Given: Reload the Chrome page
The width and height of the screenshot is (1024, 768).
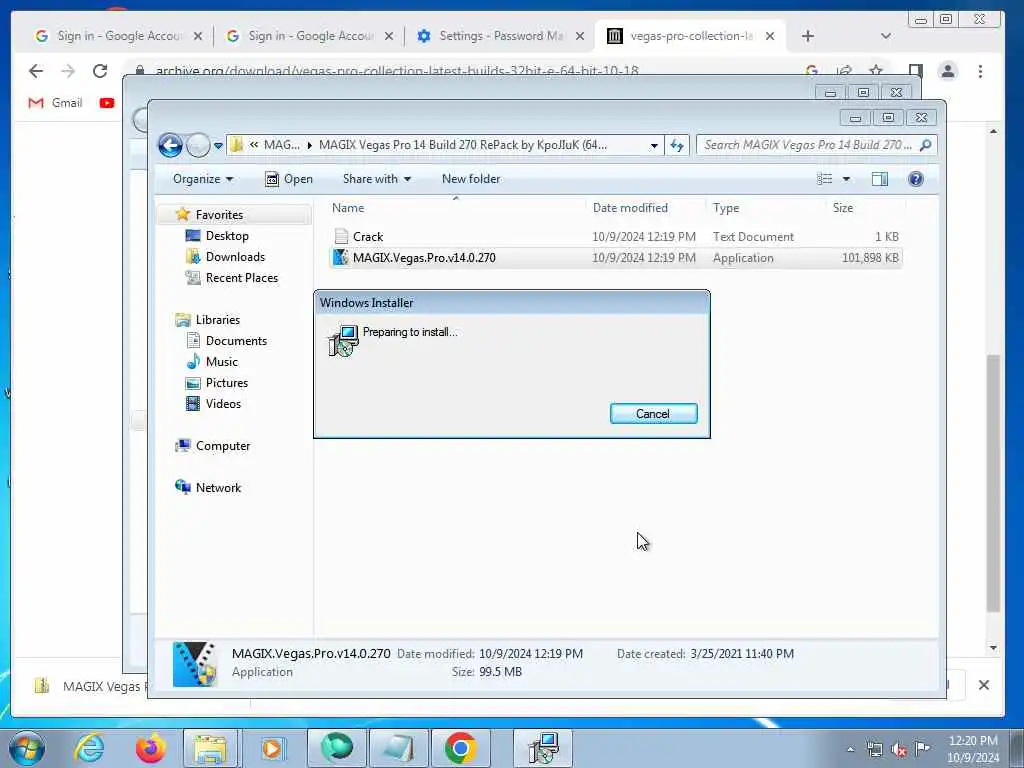Looking at the screenshot, I should click(100, 71).
